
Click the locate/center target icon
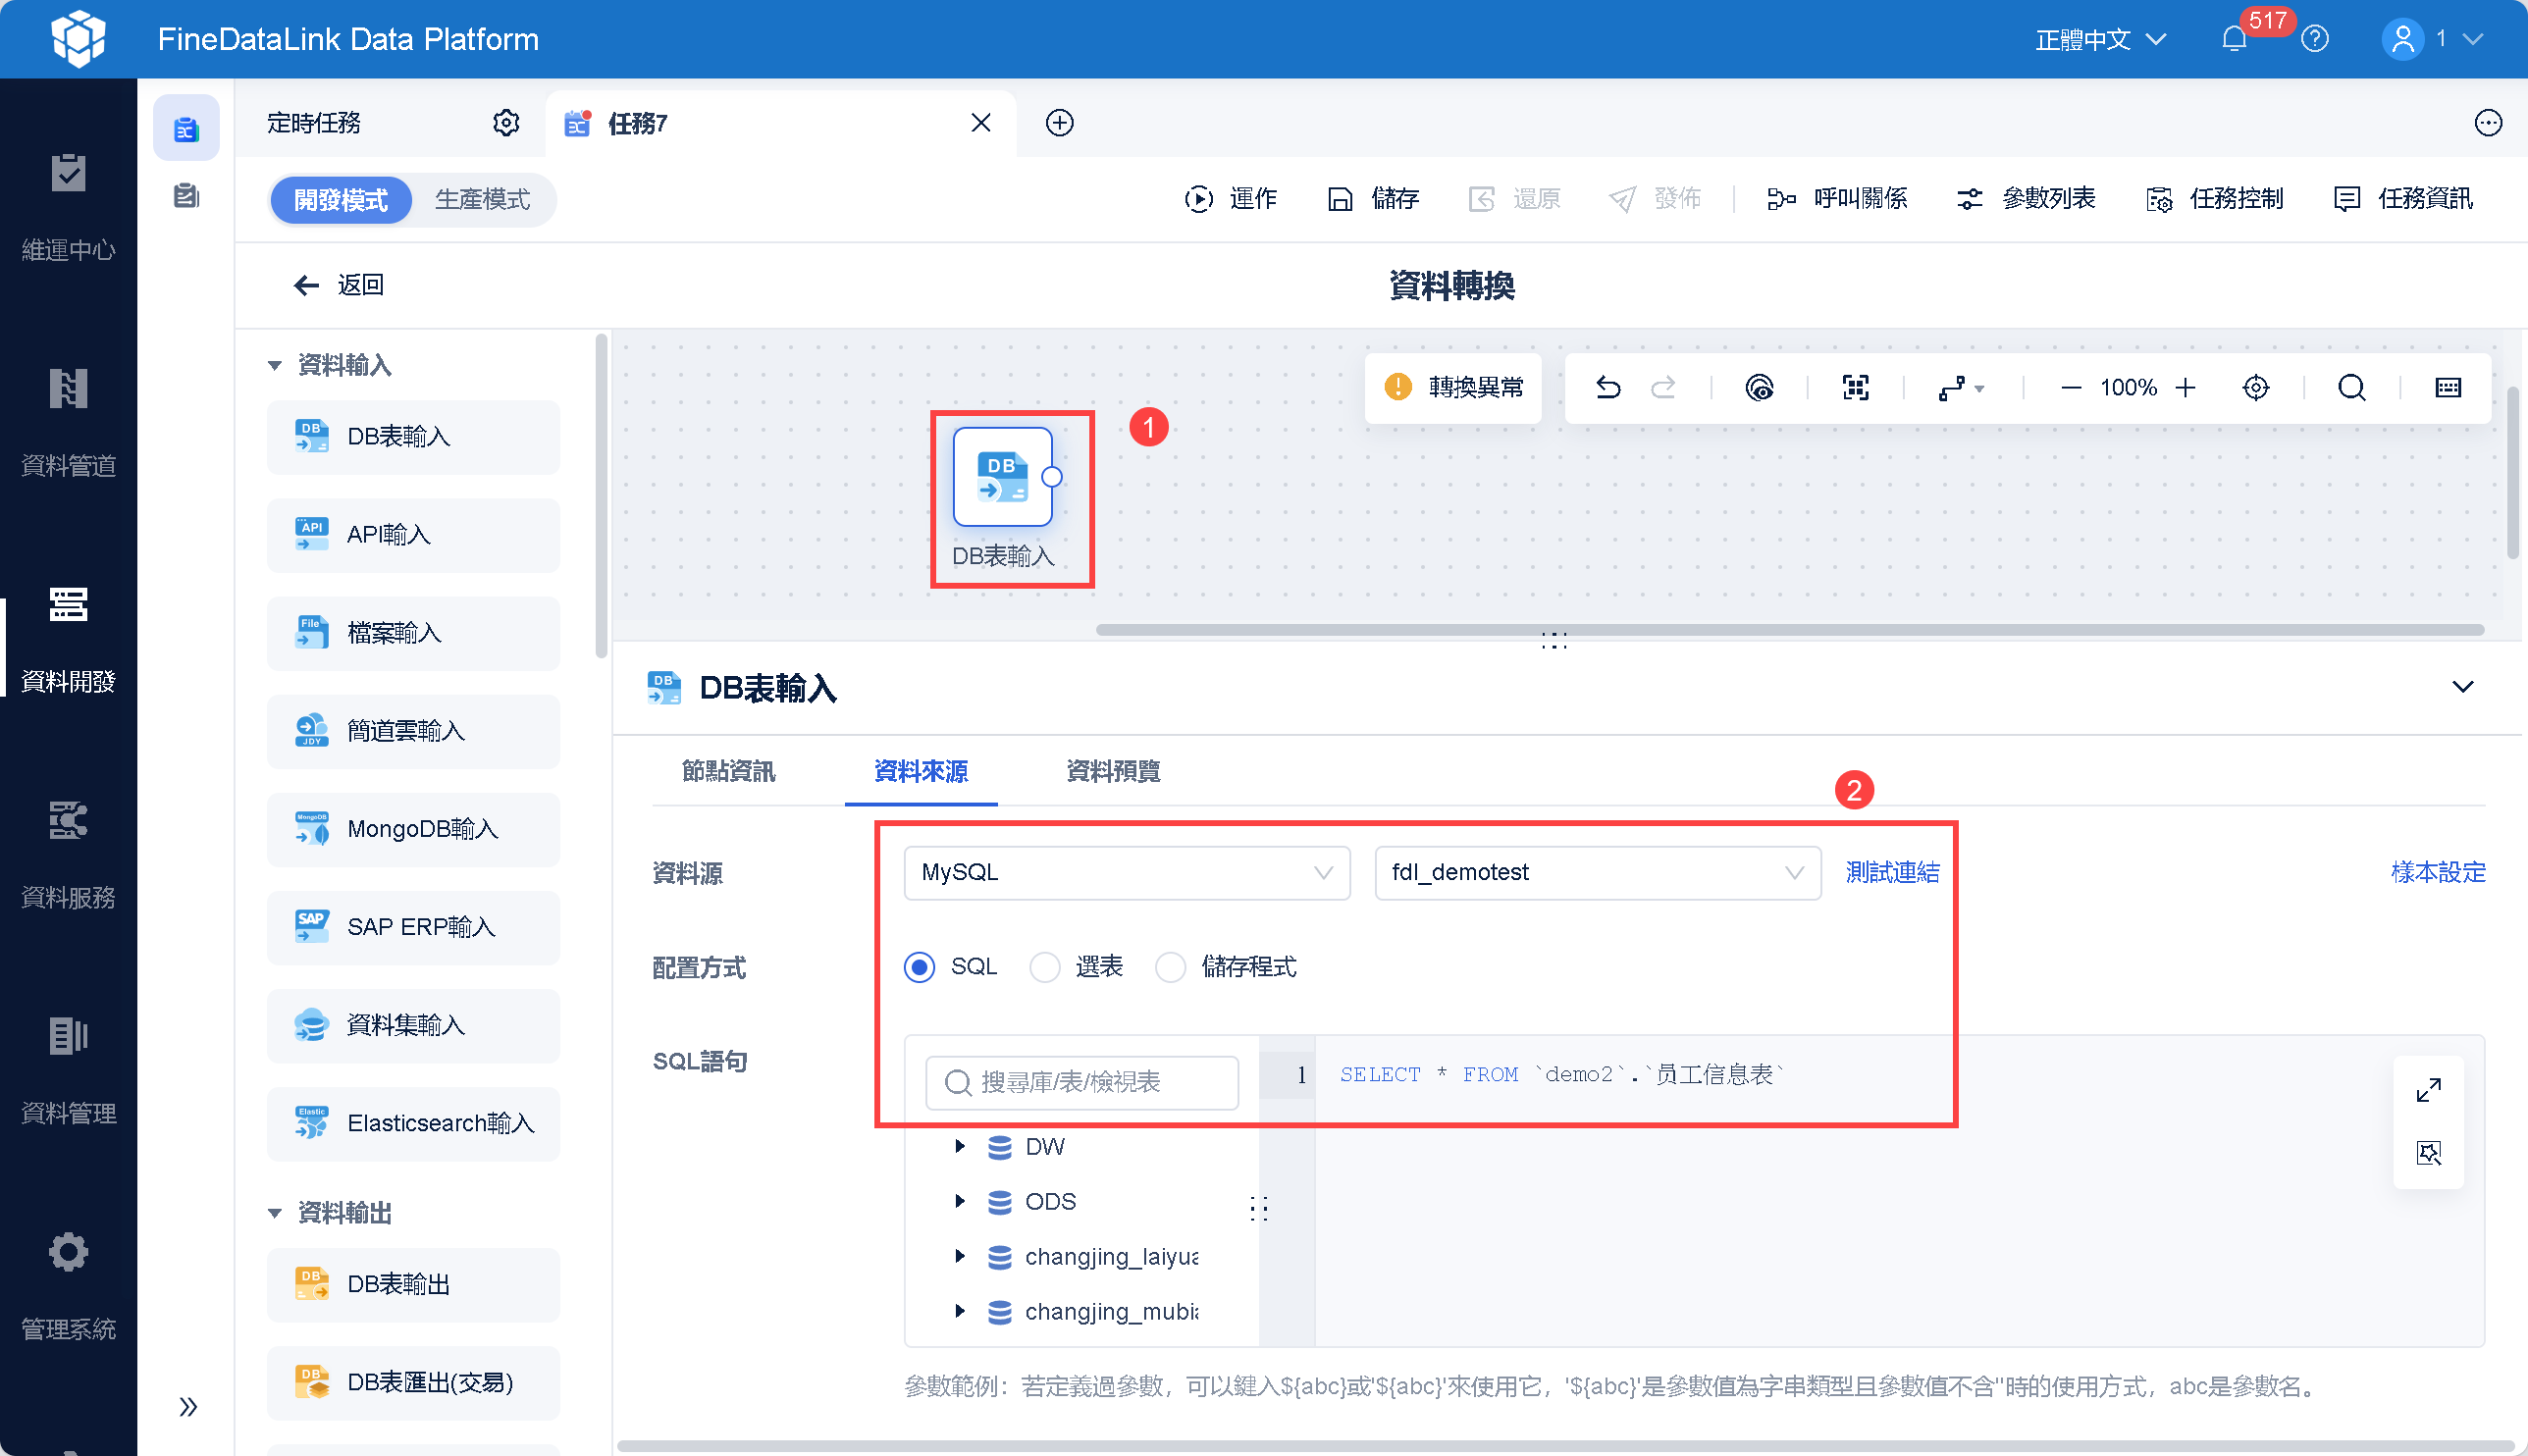[2255, 387]
